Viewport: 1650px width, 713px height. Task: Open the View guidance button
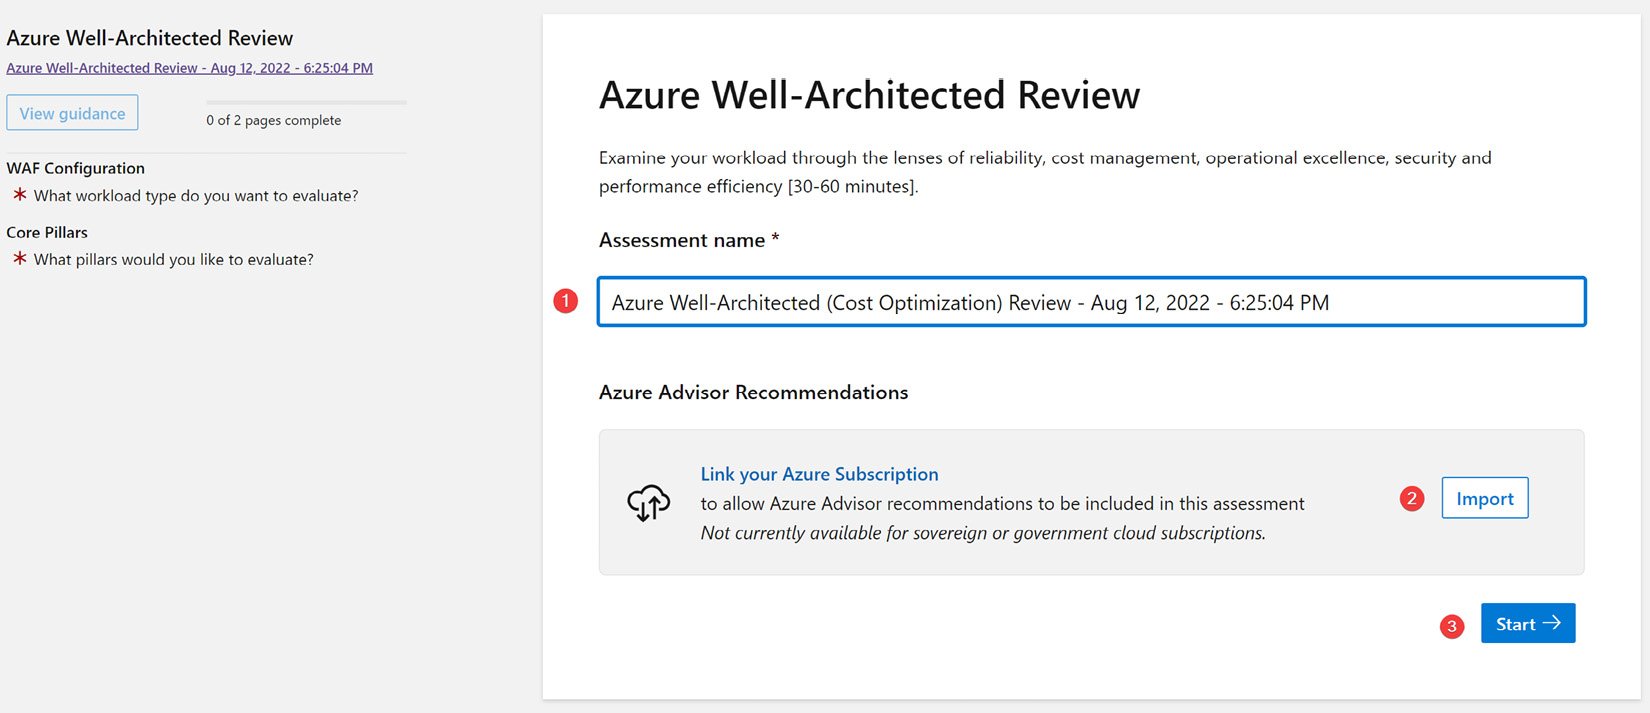[72, 113]
